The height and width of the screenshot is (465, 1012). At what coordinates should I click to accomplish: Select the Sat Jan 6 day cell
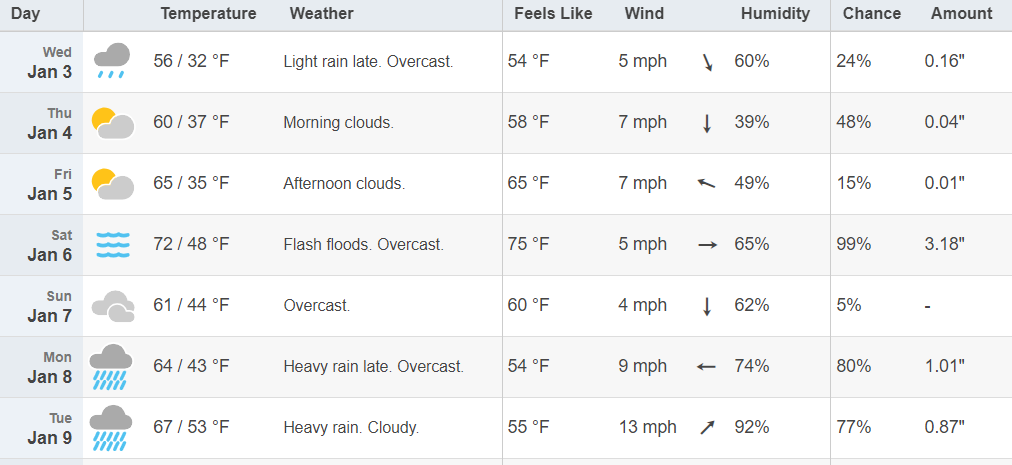[x=41, y=245]
